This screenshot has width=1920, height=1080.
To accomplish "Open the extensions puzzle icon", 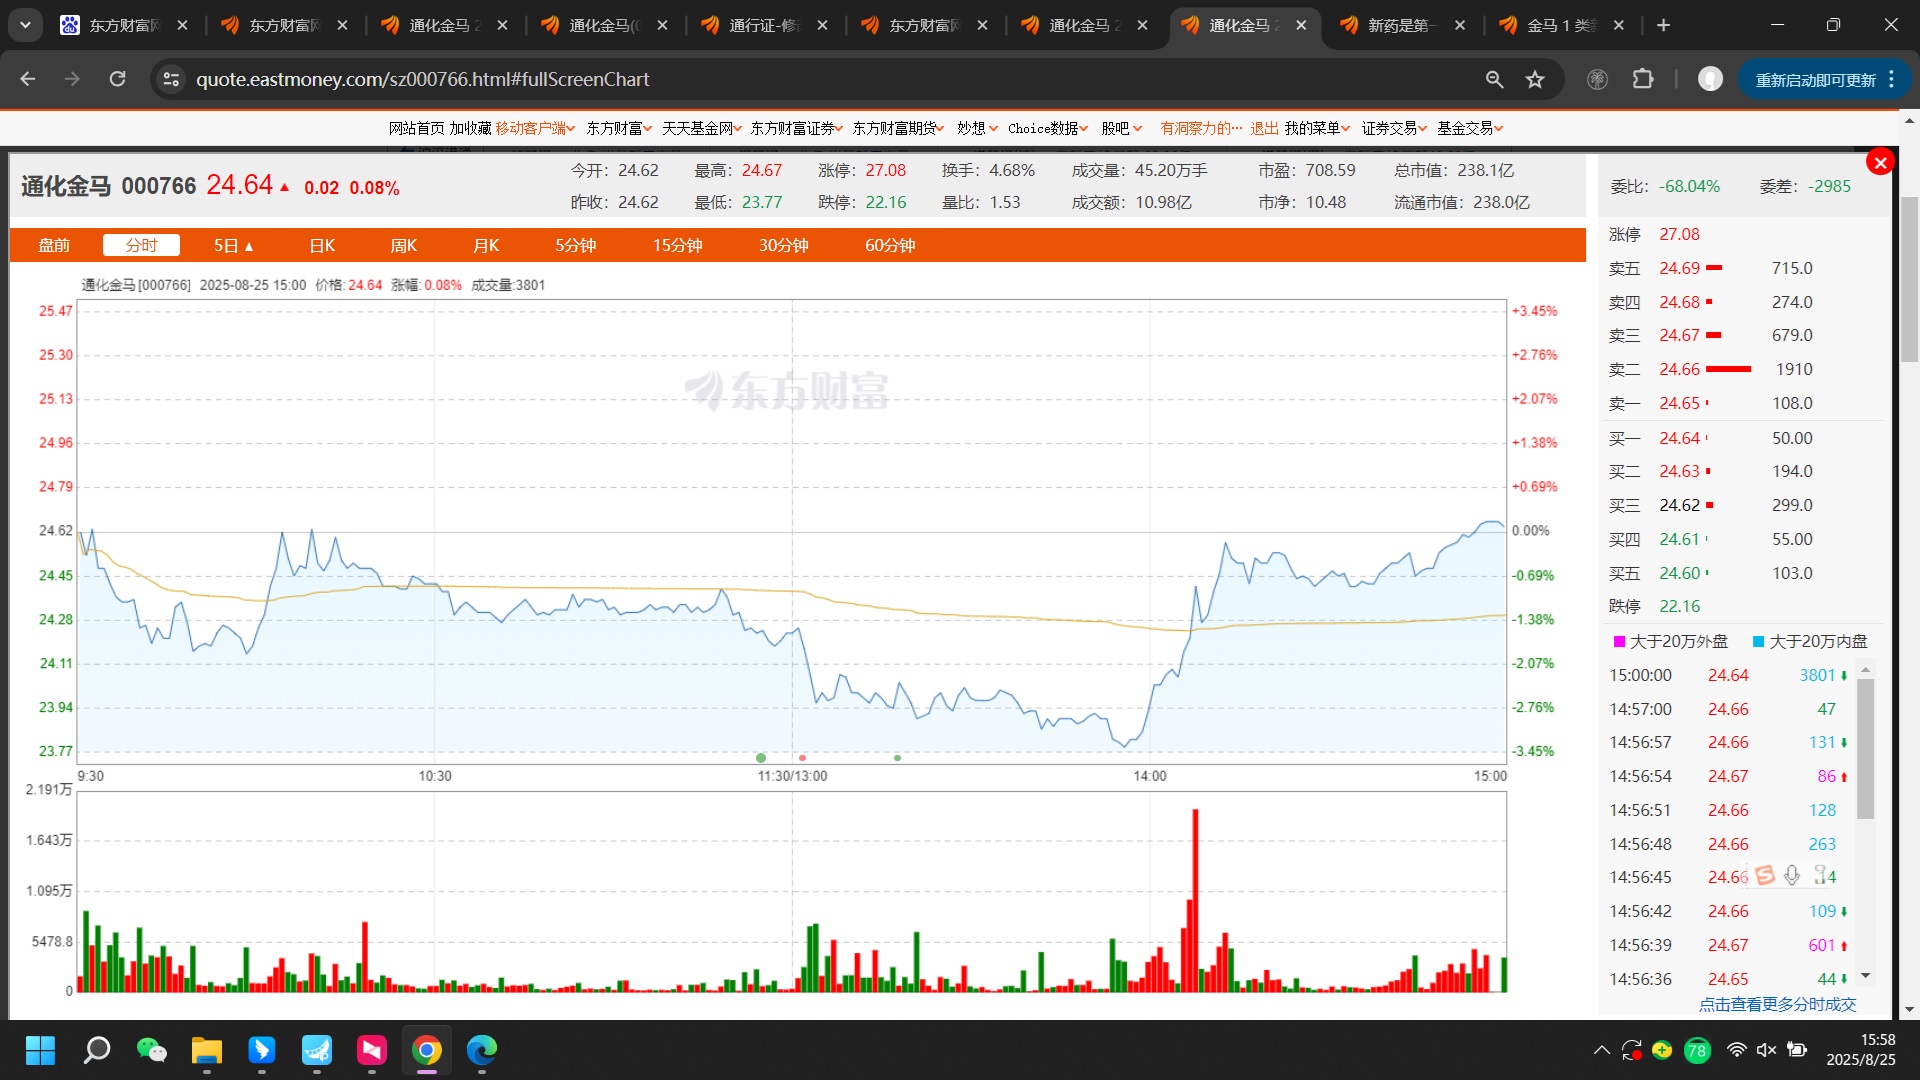I will point(1643,79).
